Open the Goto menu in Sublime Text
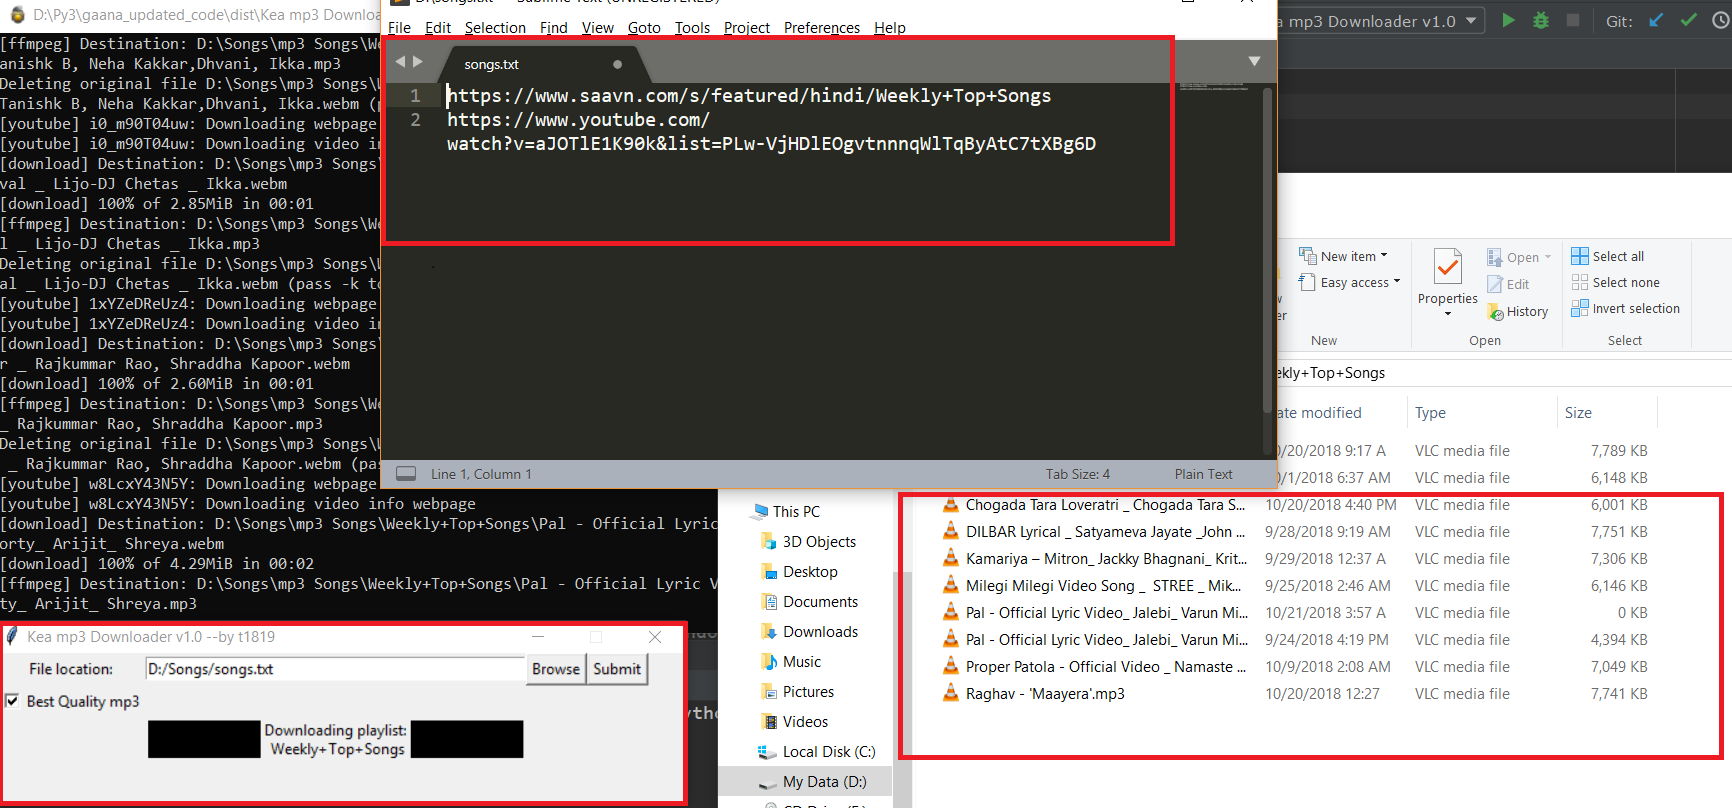The width and height of the screenshot is (1732, 808). coord(645,28)
